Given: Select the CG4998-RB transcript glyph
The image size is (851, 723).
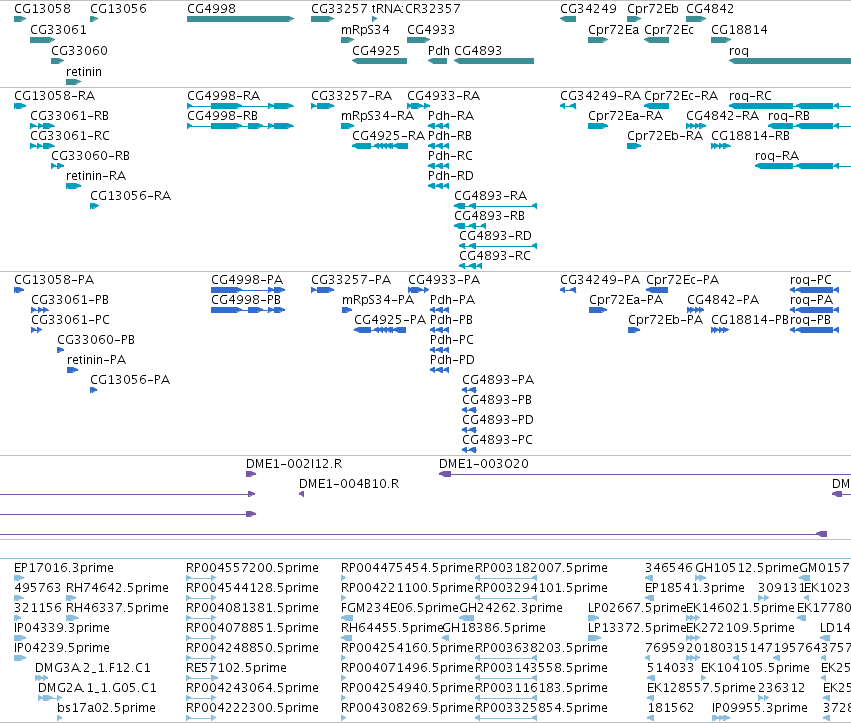Looking at the screenshot, I should [240, 126].
